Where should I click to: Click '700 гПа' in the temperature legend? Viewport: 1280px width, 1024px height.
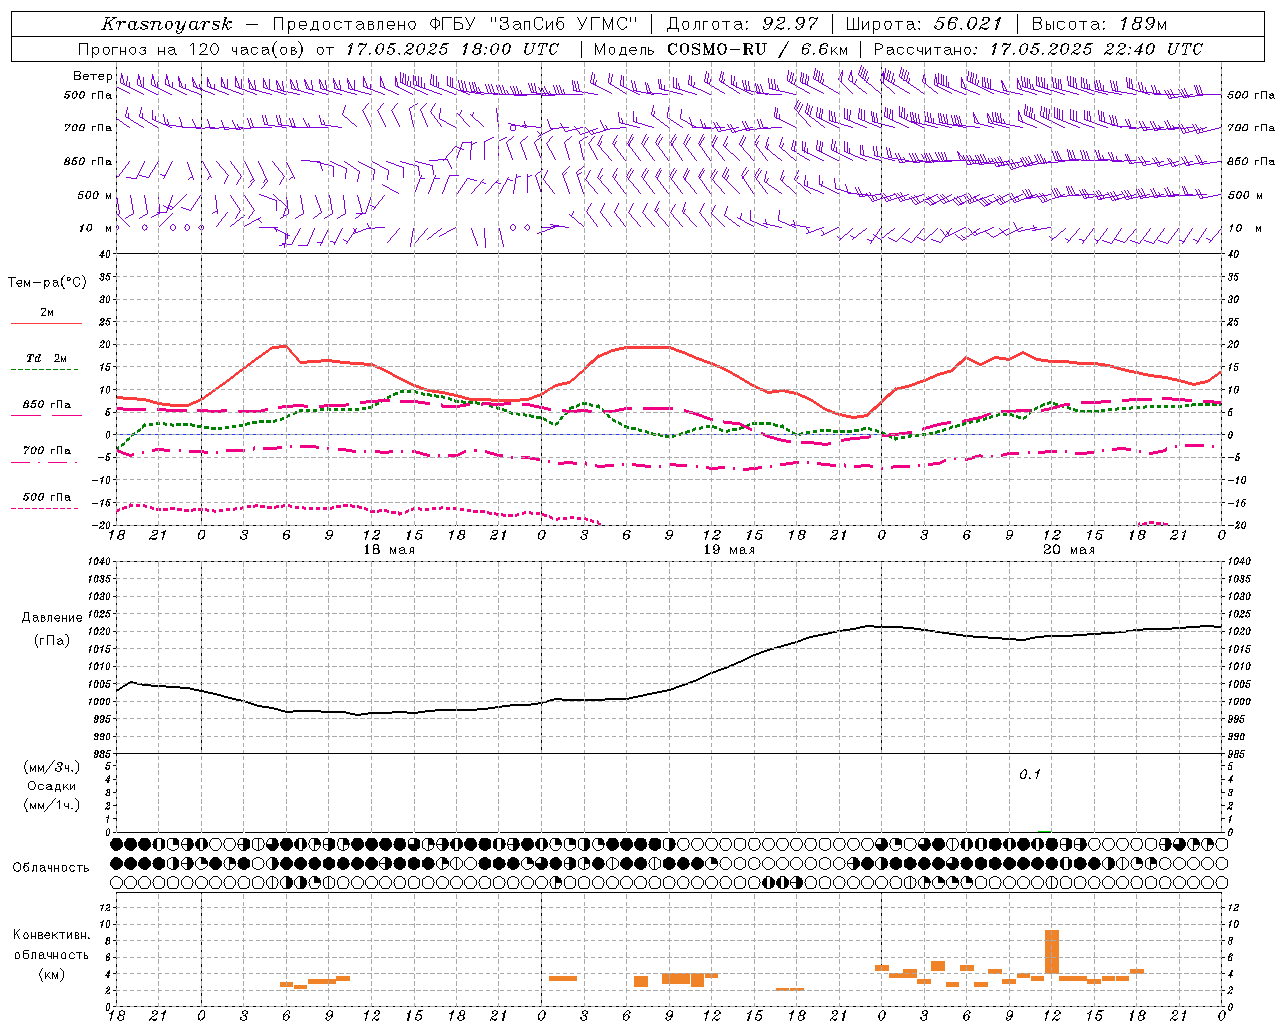47,450
